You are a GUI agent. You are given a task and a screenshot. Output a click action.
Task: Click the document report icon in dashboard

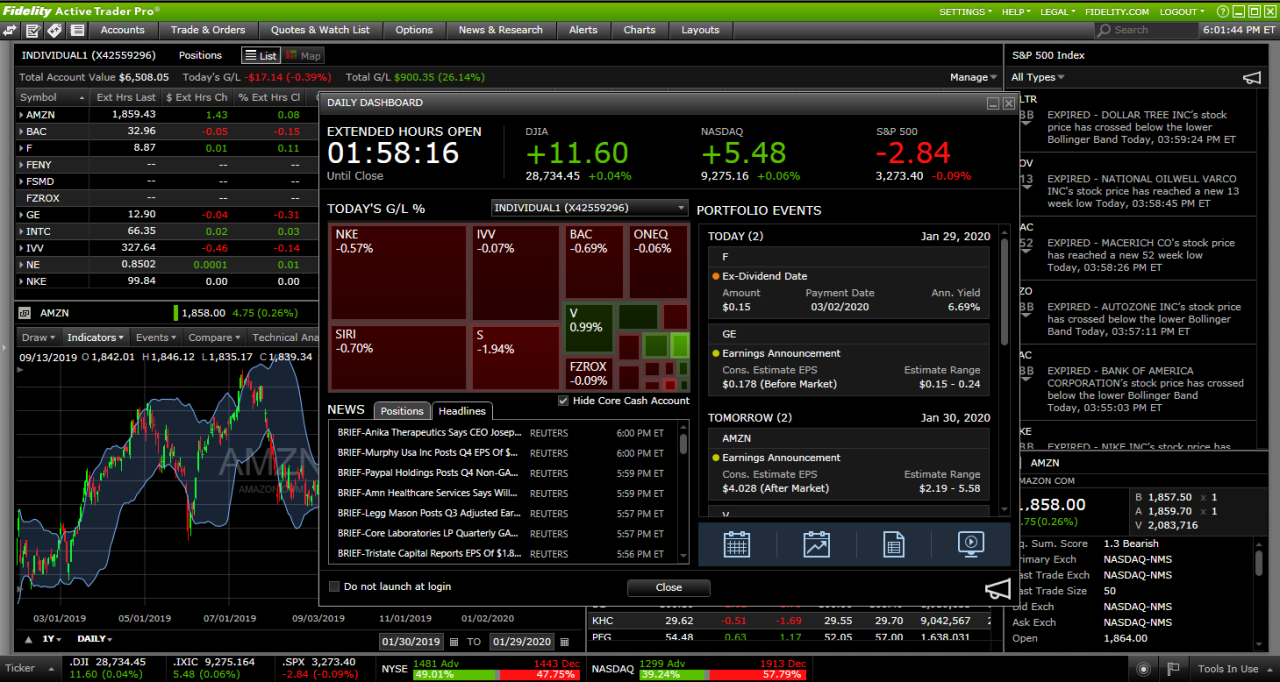tap(893, 544)
